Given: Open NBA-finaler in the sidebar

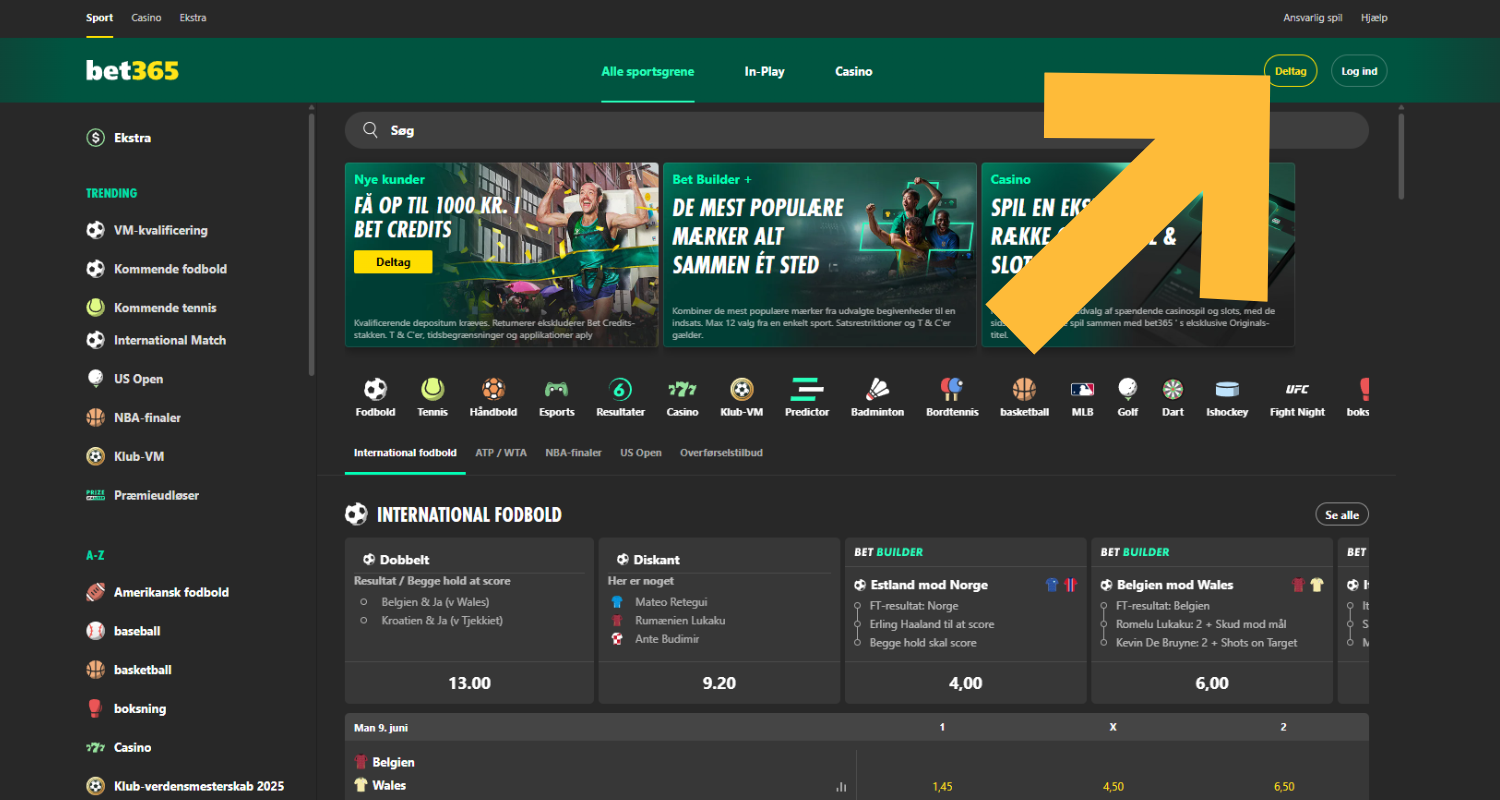Looking at the screenshot, I should pyautogui.click(x=133, y=418).
